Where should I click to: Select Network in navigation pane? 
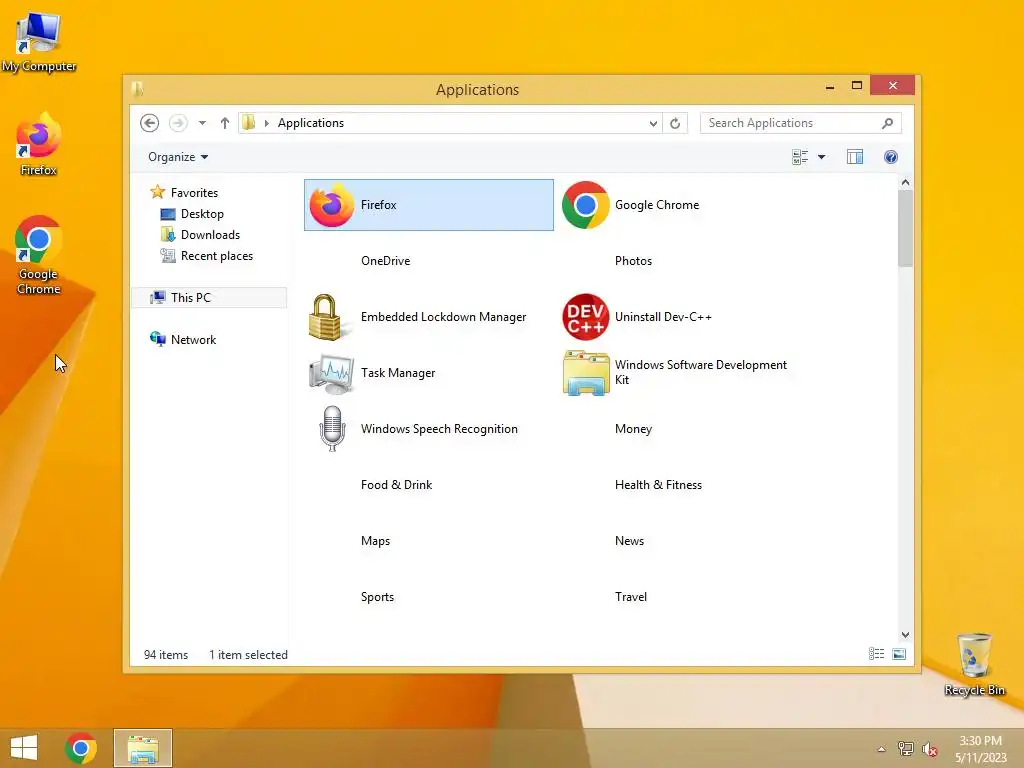tap(193, 340)
